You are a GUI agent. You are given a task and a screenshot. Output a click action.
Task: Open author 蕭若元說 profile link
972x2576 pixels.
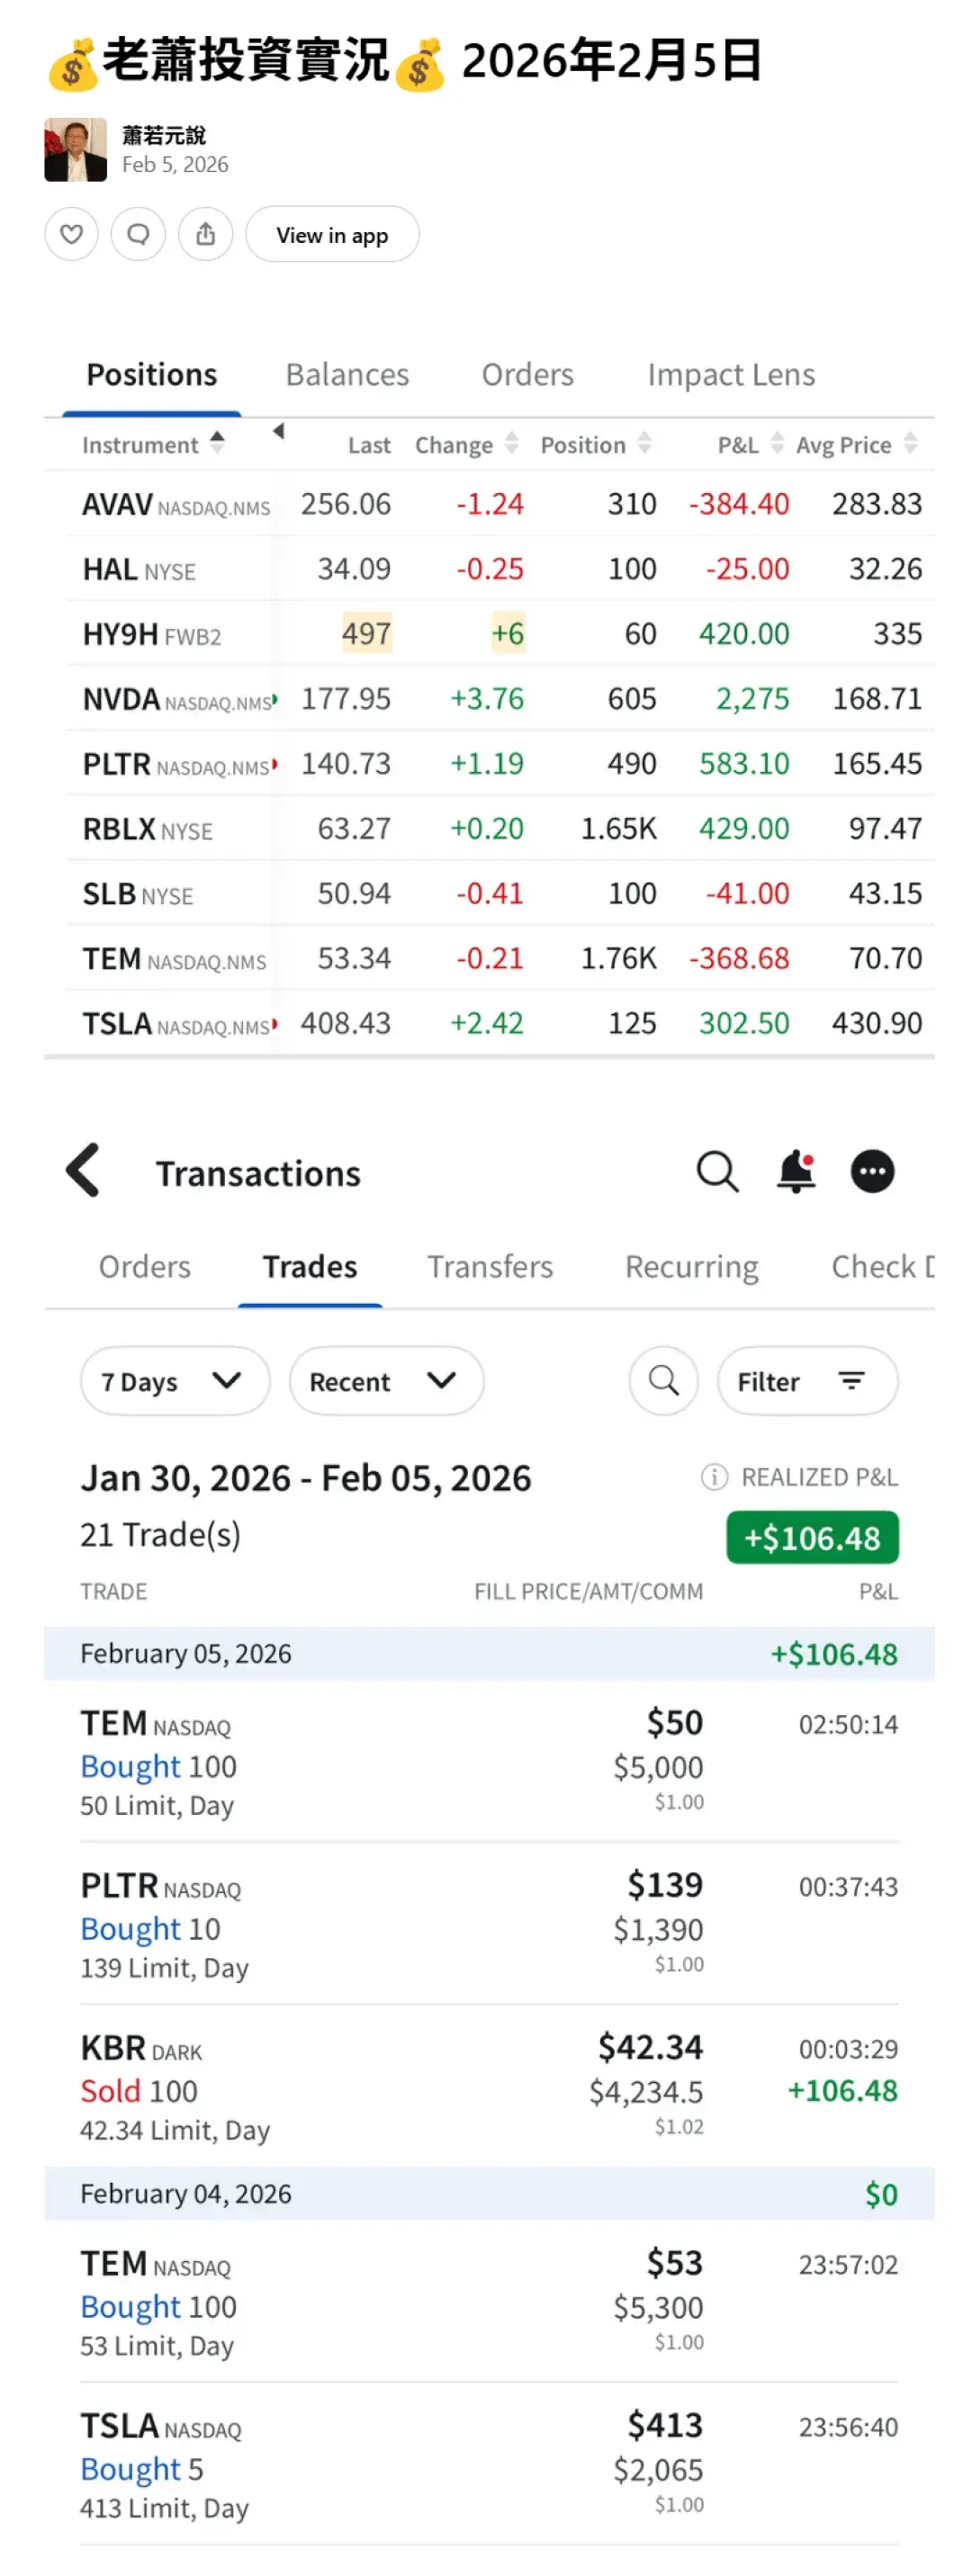[164, 135]
